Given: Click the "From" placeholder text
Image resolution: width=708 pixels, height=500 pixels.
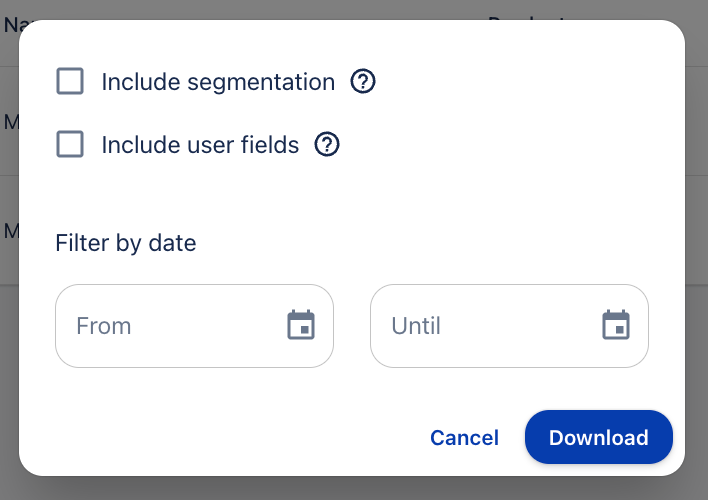Looking at the screenshot, I should point(104,326).
